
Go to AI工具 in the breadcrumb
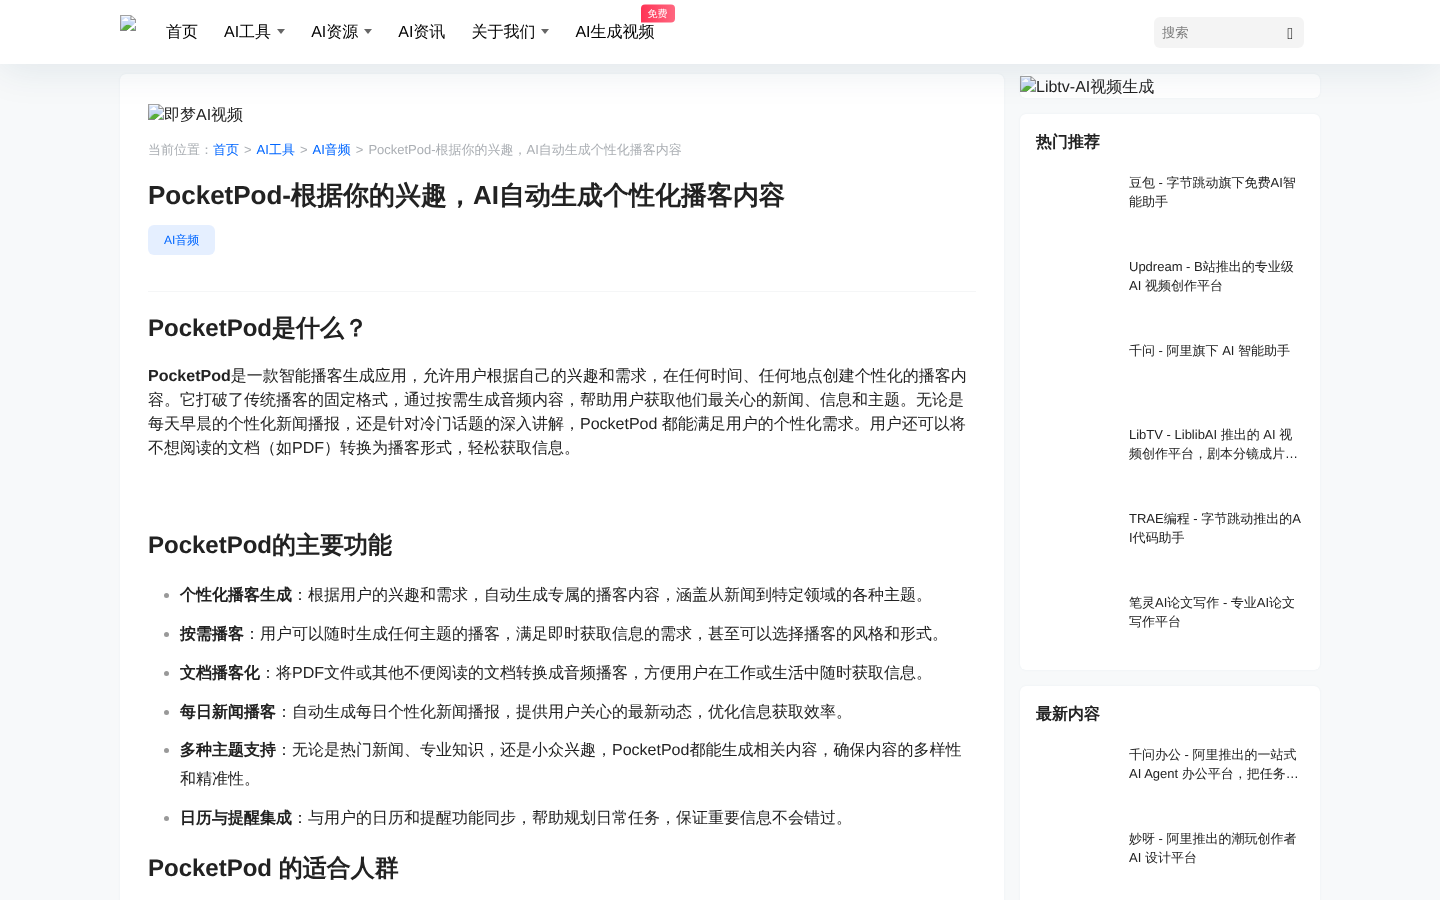pos(275,150)
